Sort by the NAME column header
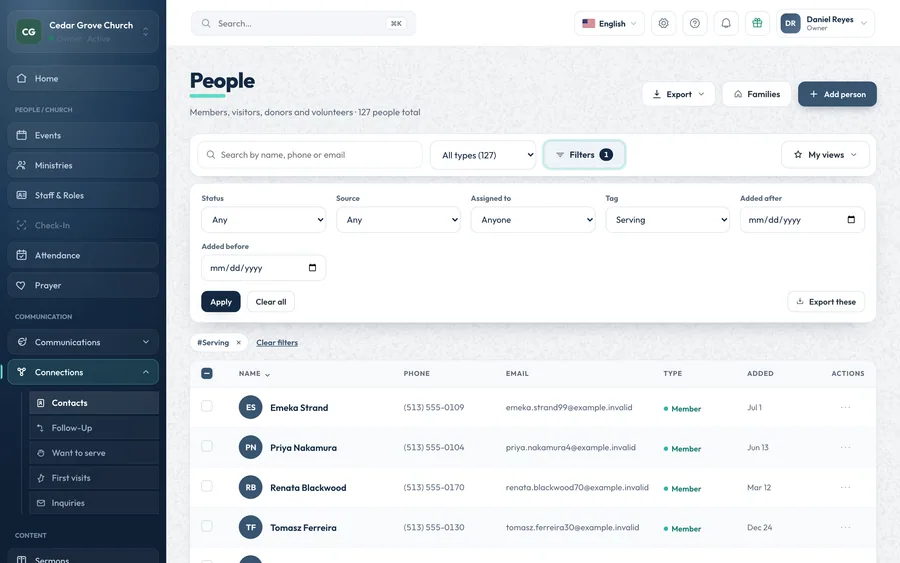 (254, 374)
